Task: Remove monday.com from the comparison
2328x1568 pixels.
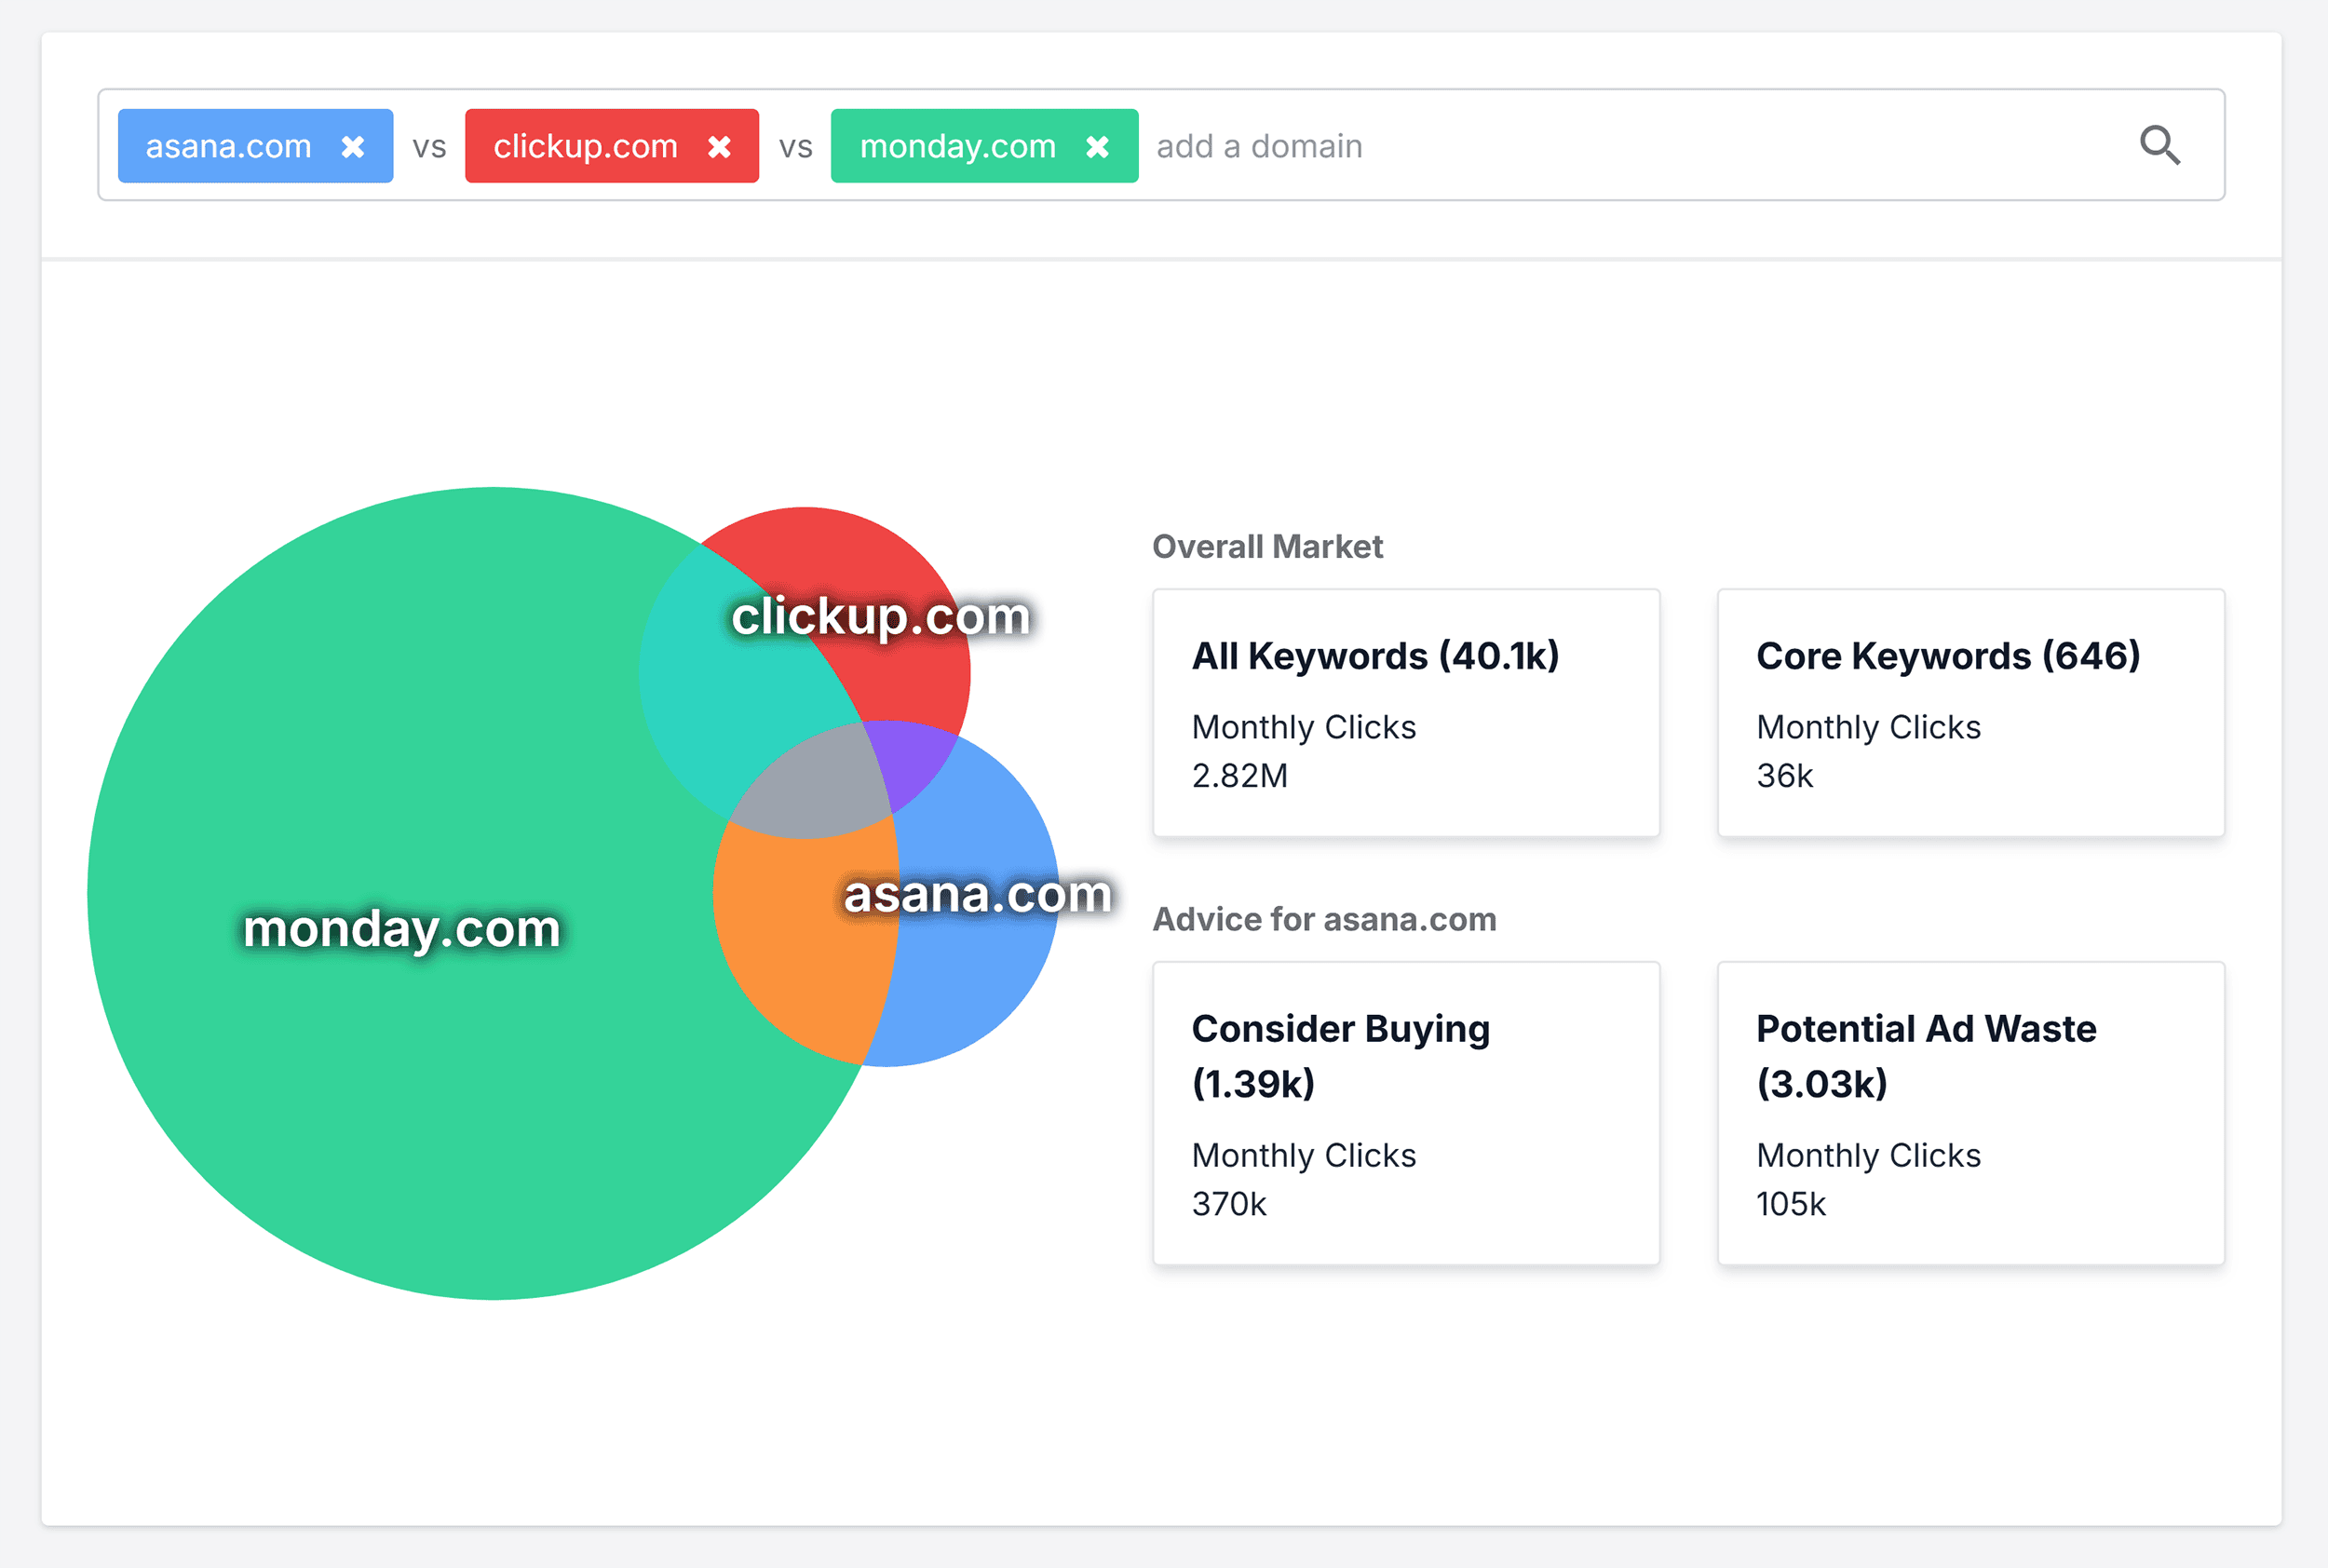Action: [1097, 146]
